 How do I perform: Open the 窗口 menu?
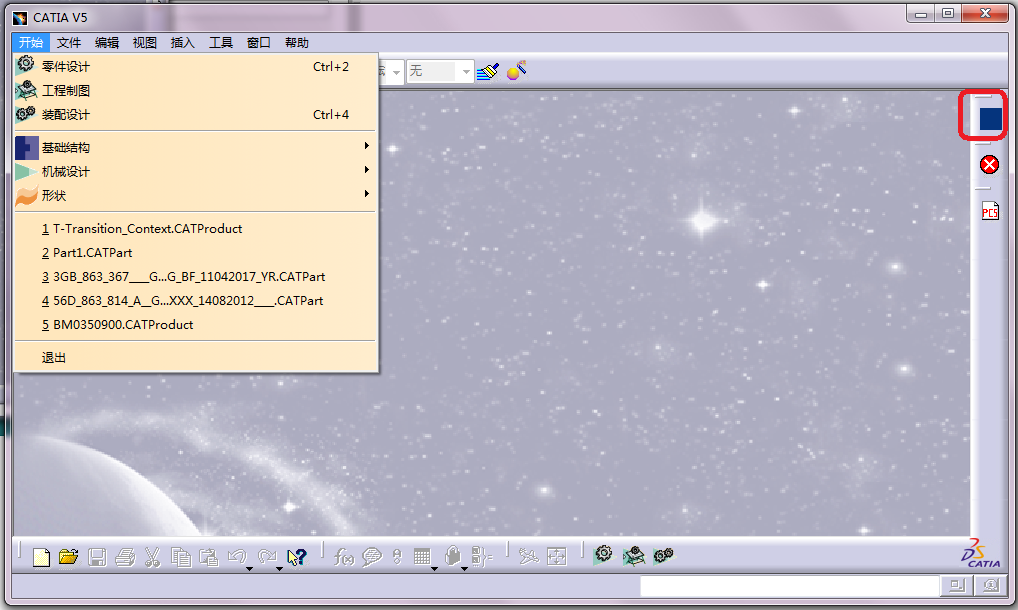point(258,43)
